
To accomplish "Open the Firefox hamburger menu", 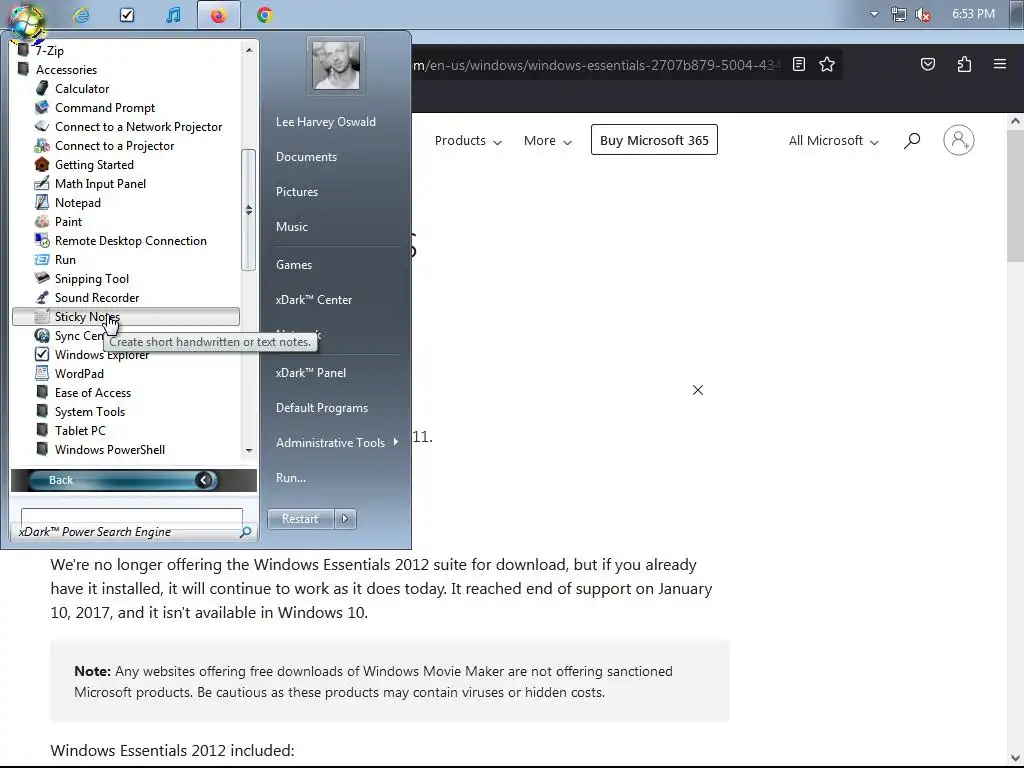I will coord(1000,64).
